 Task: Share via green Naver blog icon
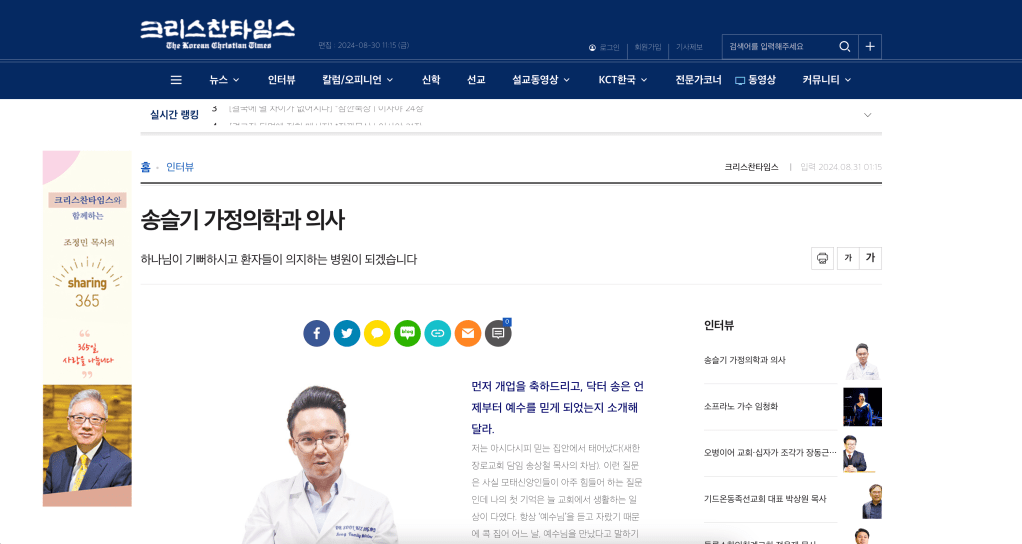(x=407, y=334)
